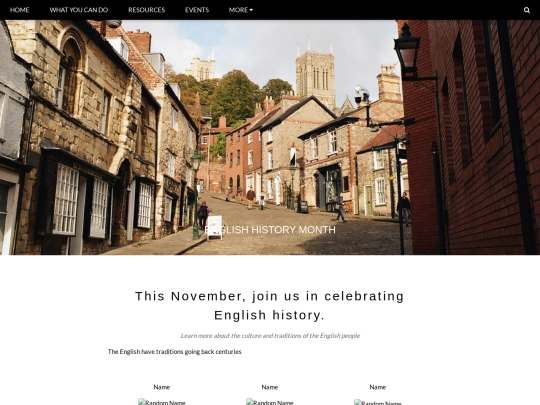Open the HOME navigation link
The width and height of the screenshot is (540, 405).
coord(19,10)
